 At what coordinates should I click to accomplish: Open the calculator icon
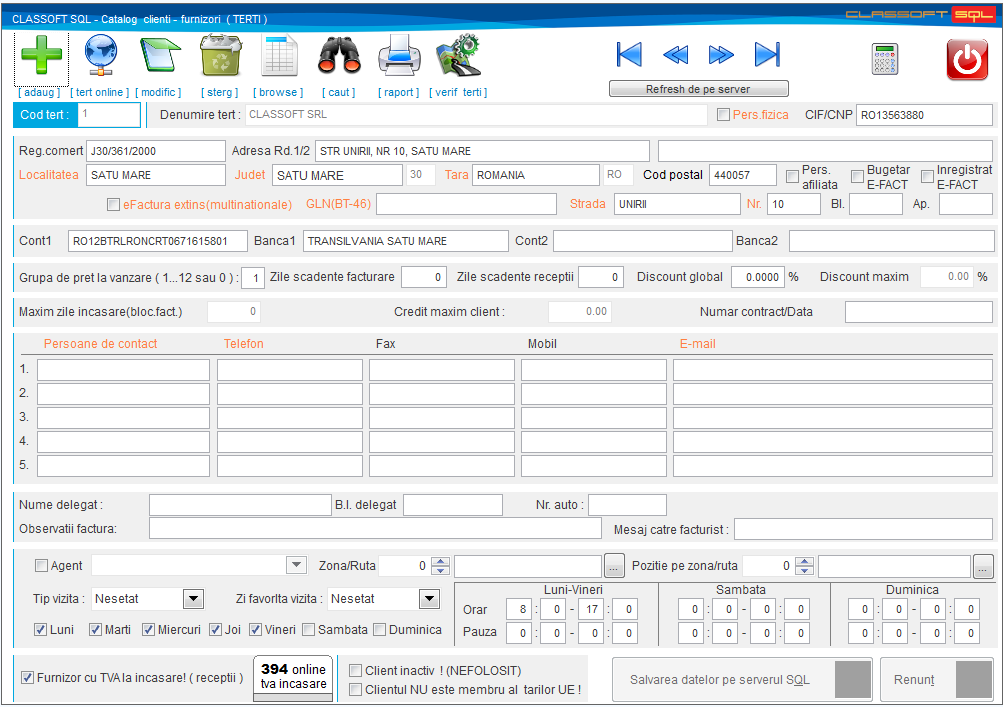pyautogui.click(x=885, y=59)
